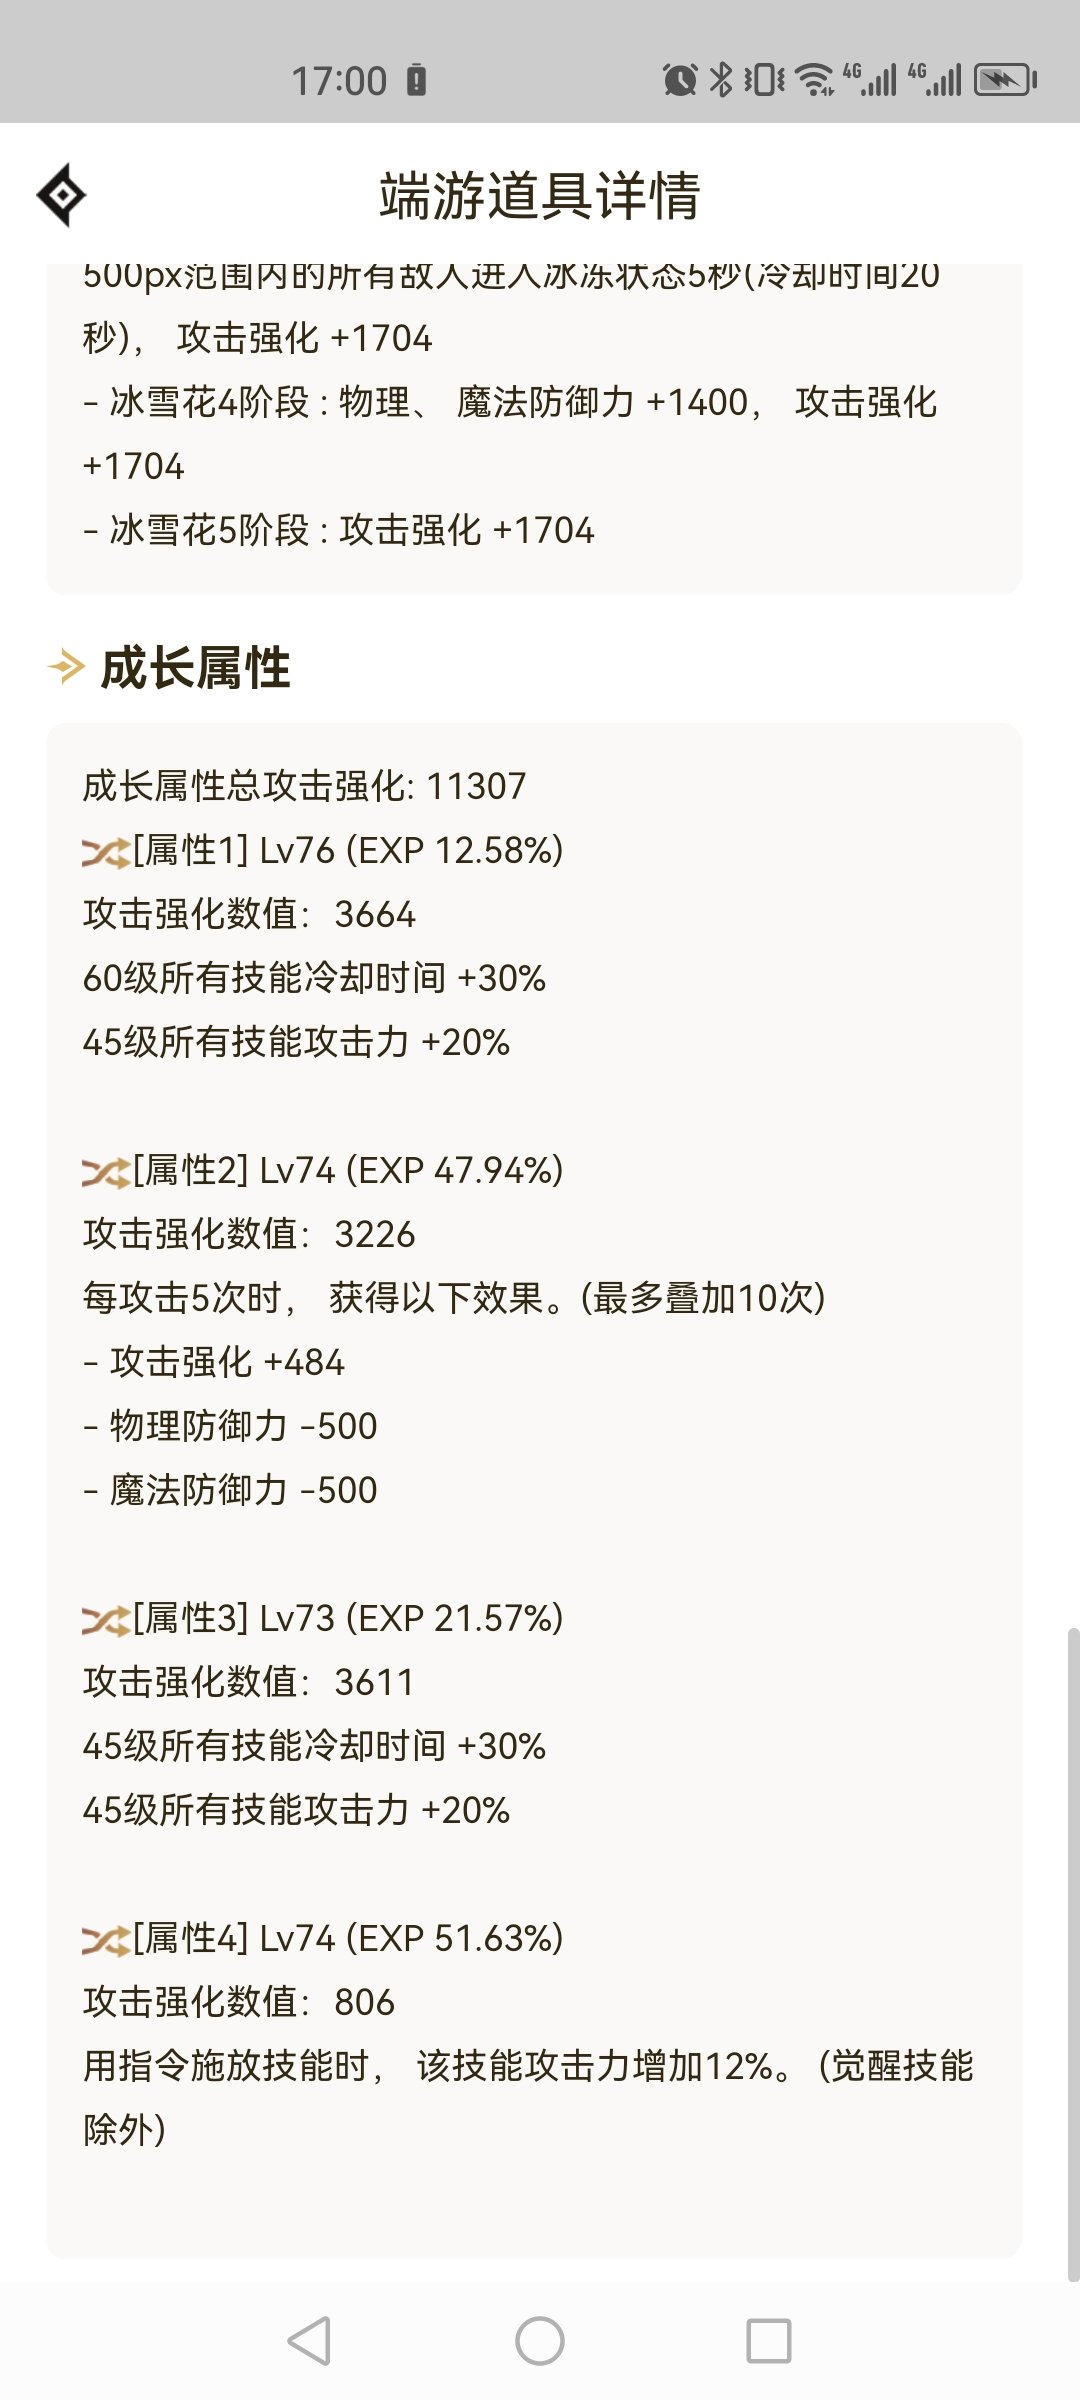
Task: Tap shuffle icon beside 属性1
Action: tap(107, 852)
